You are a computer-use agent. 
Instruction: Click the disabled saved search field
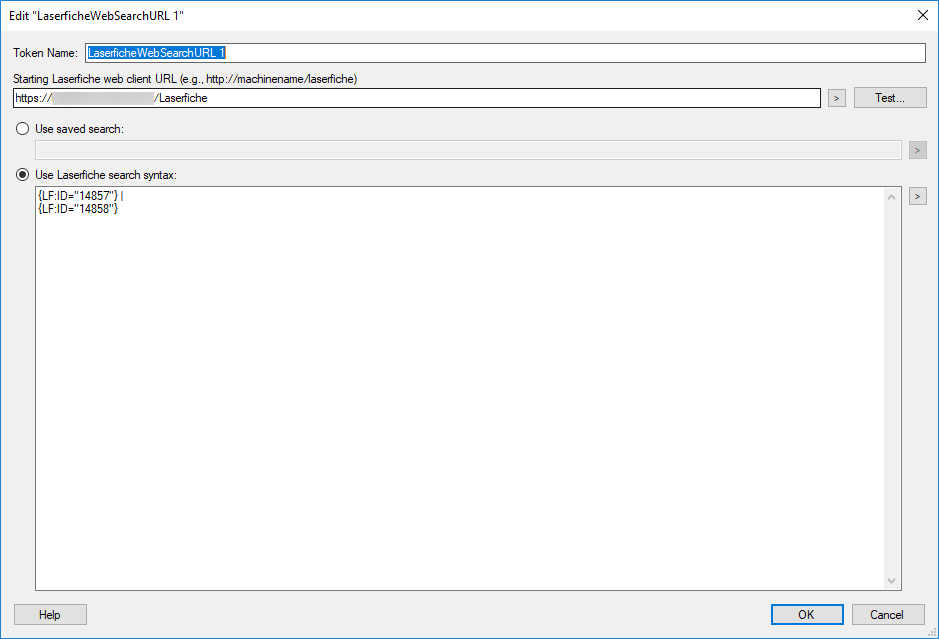[468, 150]
